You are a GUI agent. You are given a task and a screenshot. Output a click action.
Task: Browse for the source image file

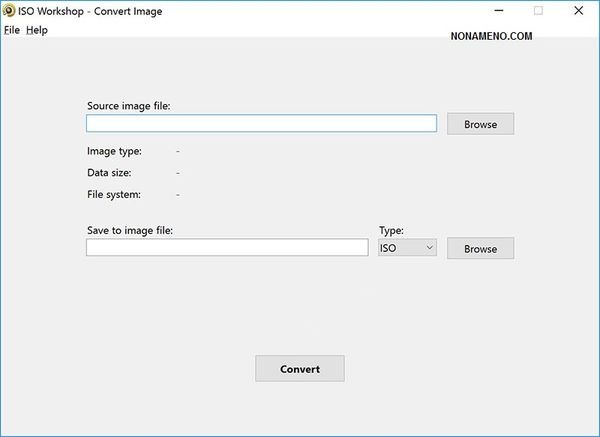pos(480,124)
